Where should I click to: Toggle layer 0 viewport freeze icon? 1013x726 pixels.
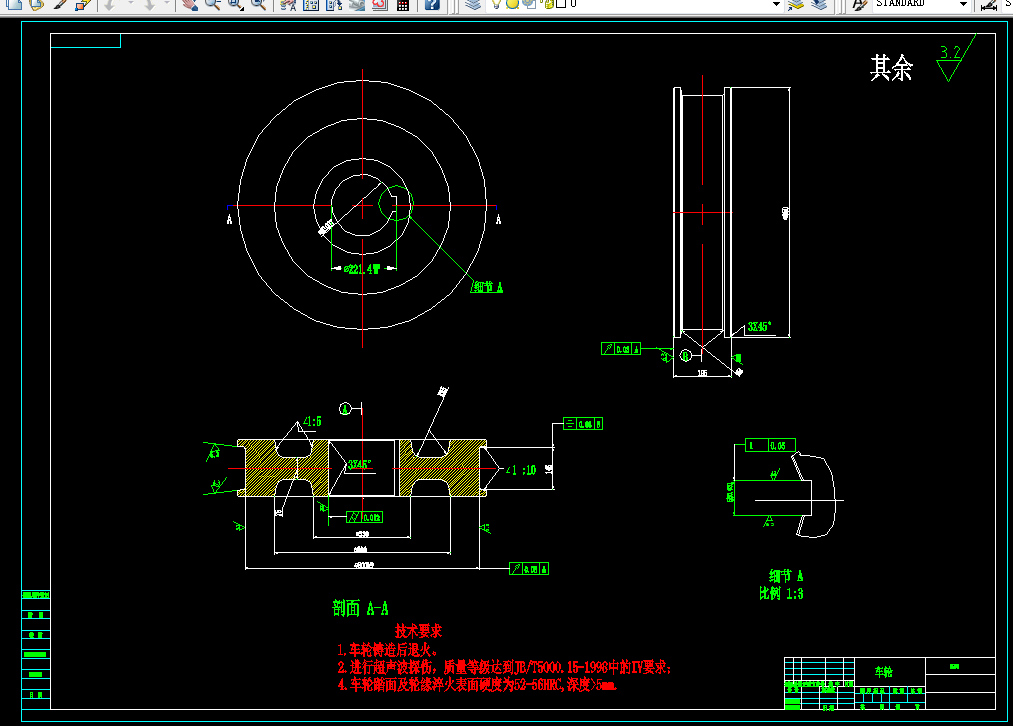tap(528, 3)
